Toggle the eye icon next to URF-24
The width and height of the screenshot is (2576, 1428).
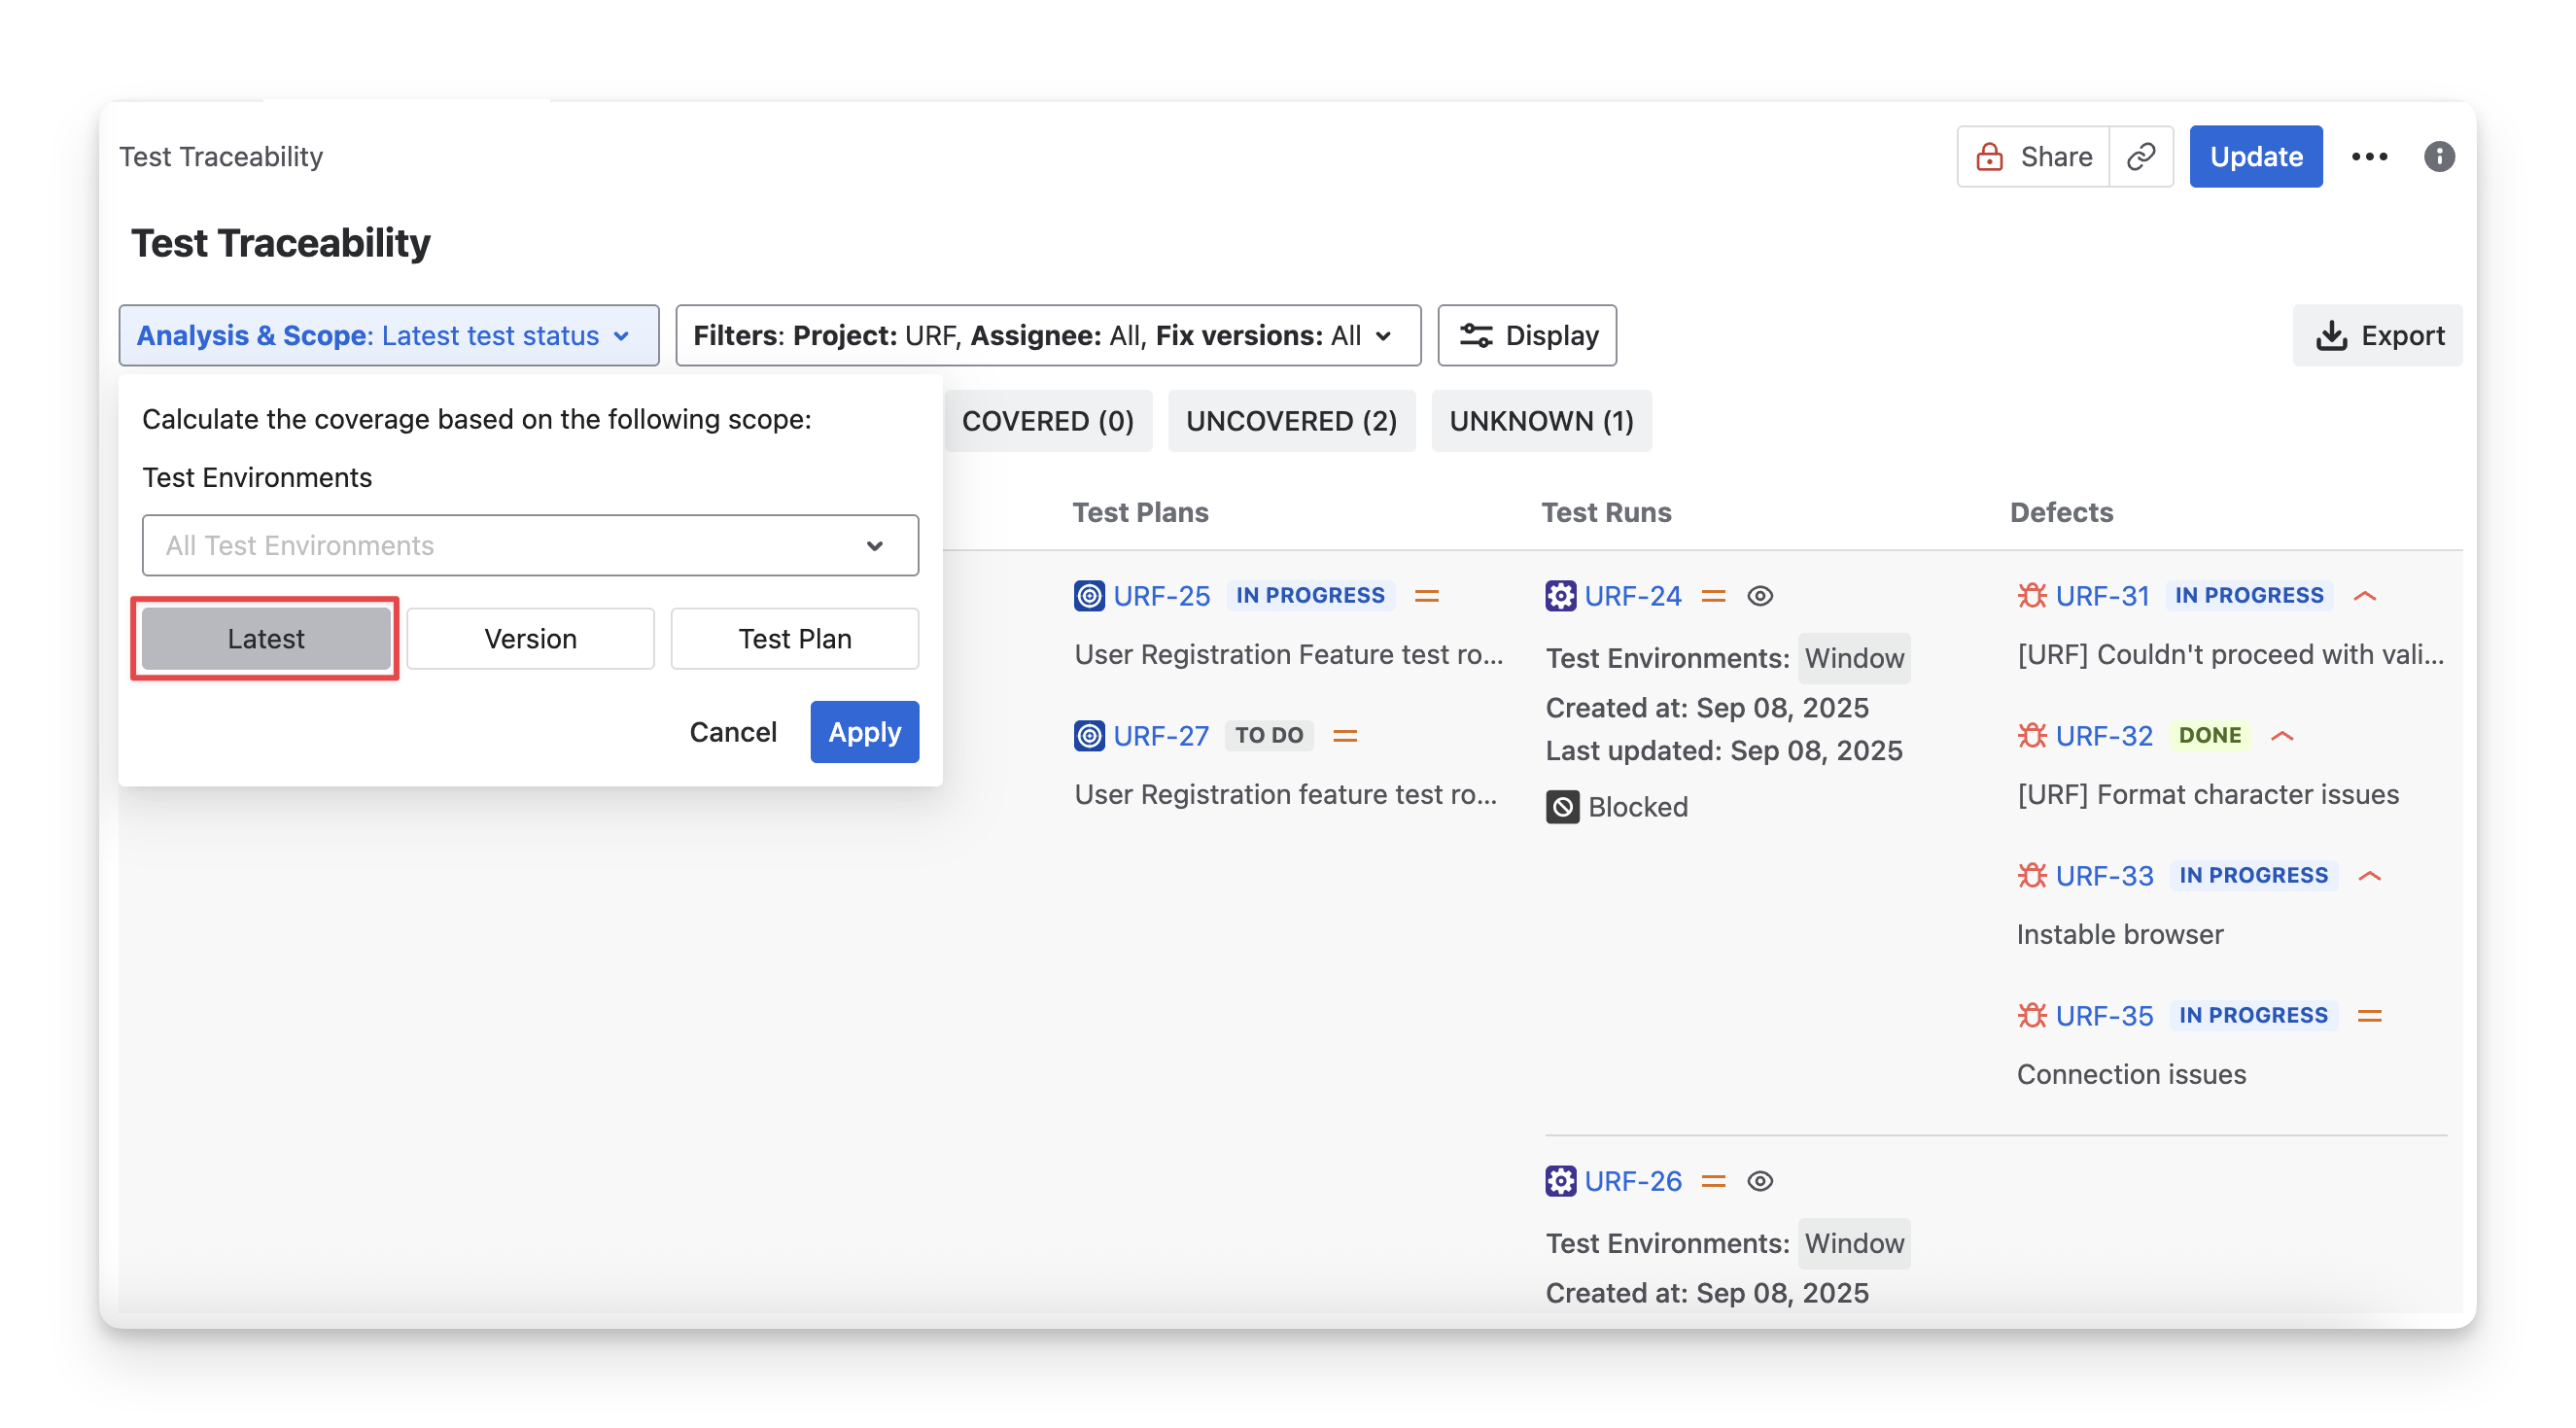pyautogui.click(x=1760, y=596)
